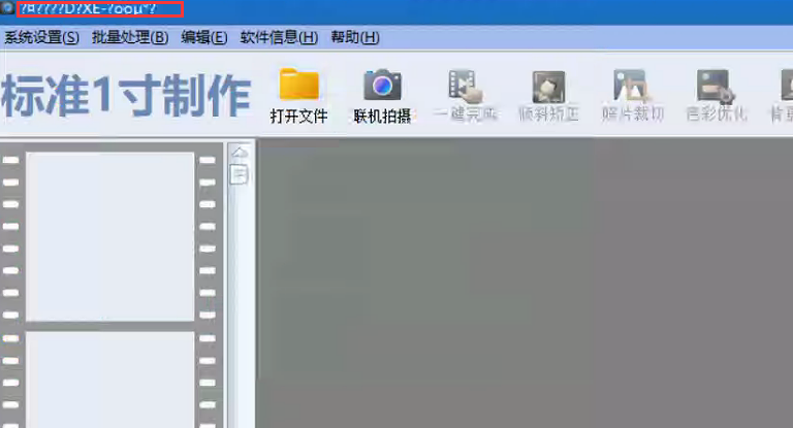Open the 编辑(E) menu

point(204,37)
